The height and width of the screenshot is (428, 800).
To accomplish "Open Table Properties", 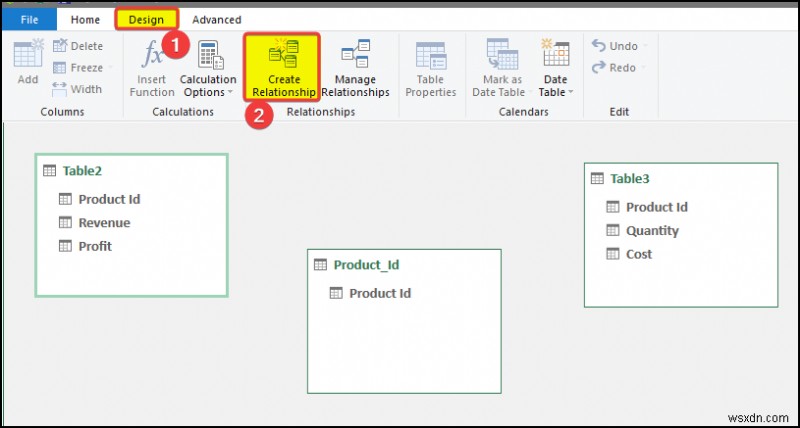I will pyautogui.click(x=431, y=68).
